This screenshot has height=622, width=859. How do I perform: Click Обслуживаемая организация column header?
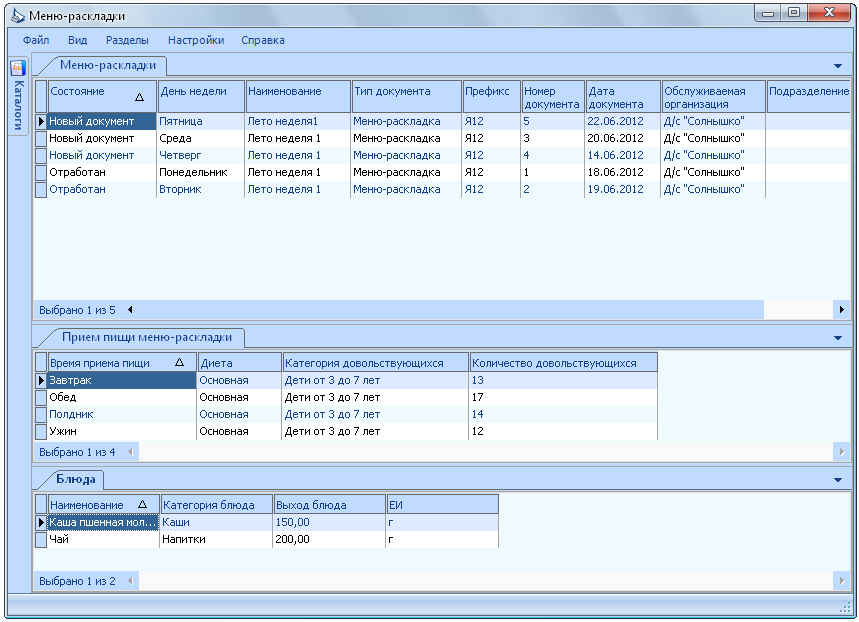click(x=713, y=97)
